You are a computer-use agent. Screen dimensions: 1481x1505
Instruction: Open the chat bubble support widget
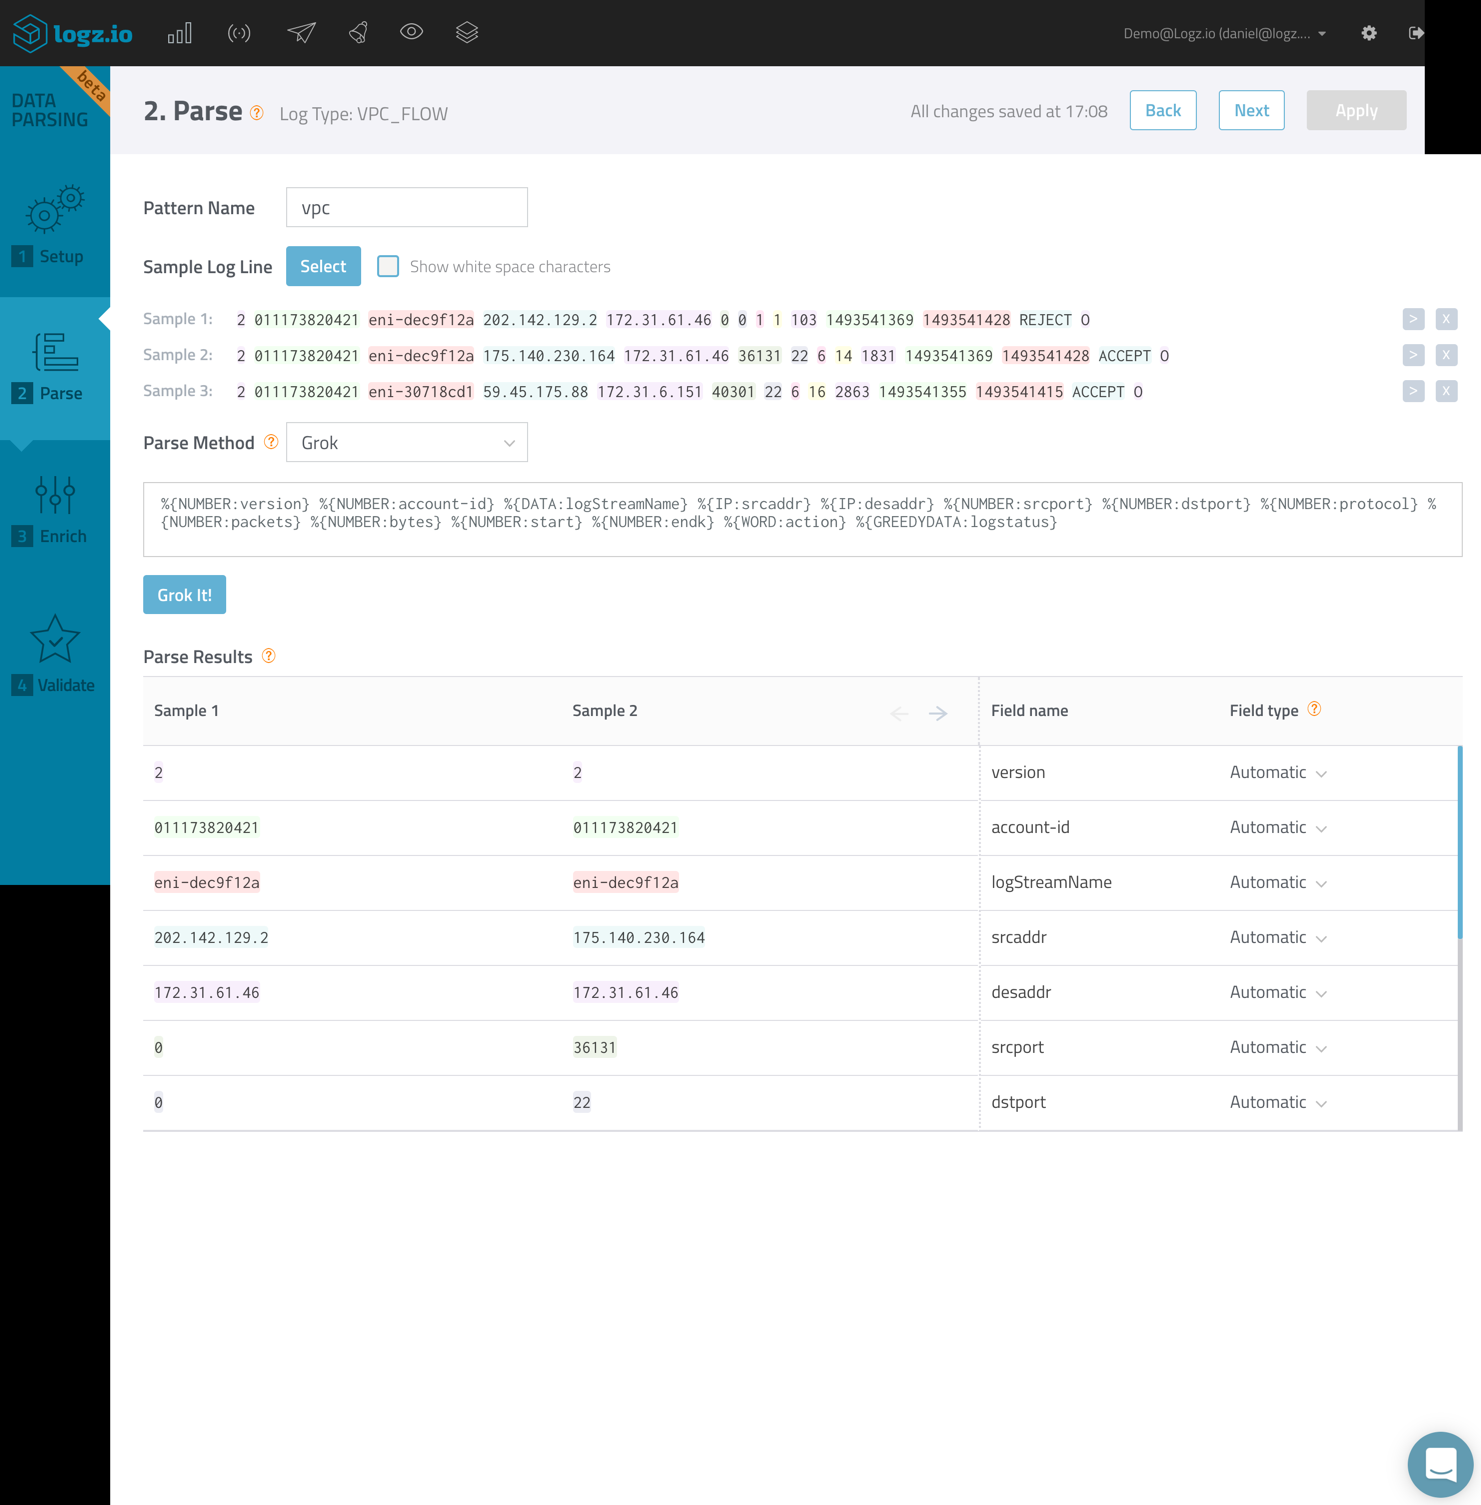[1440, 1465]
